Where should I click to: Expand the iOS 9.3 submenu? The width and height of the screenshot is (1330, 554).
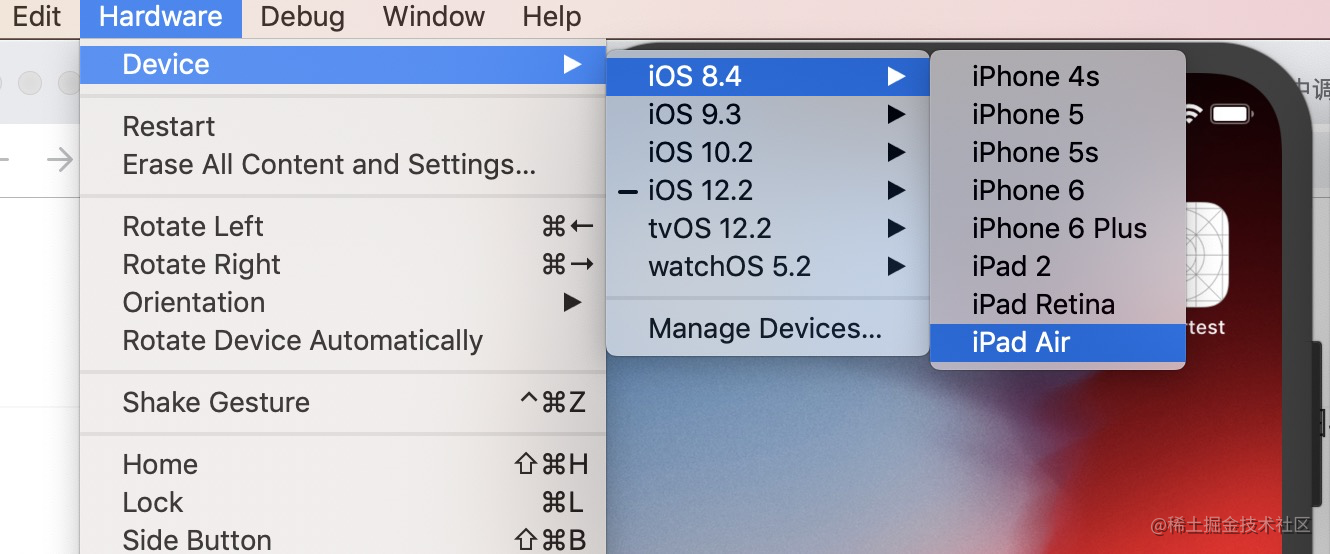pyautogui.click(x=768, y=114)
